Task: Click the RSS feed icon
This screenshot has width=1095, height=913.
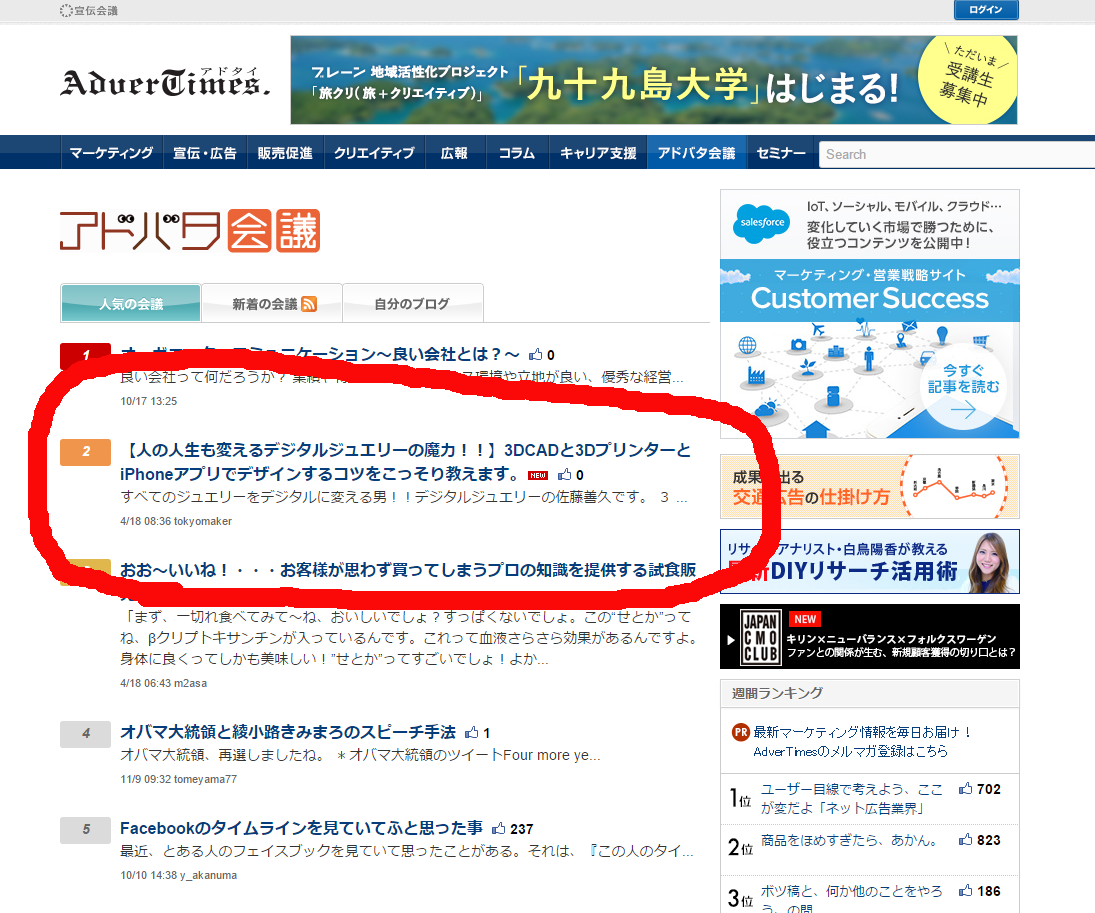Action: (309, 304)
